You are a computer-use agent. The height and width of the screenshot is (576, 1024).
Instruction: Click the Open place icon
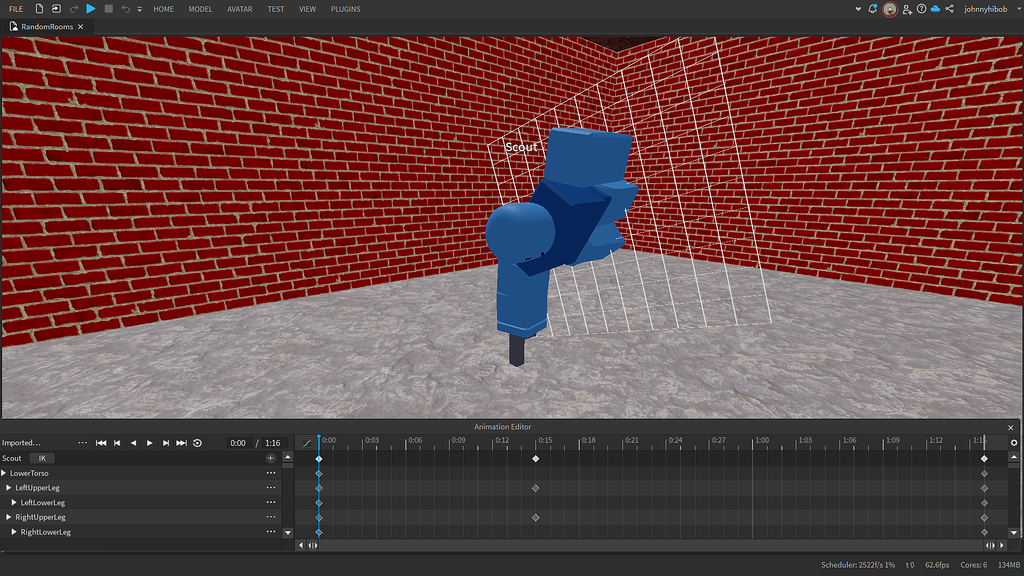point(56,9)
